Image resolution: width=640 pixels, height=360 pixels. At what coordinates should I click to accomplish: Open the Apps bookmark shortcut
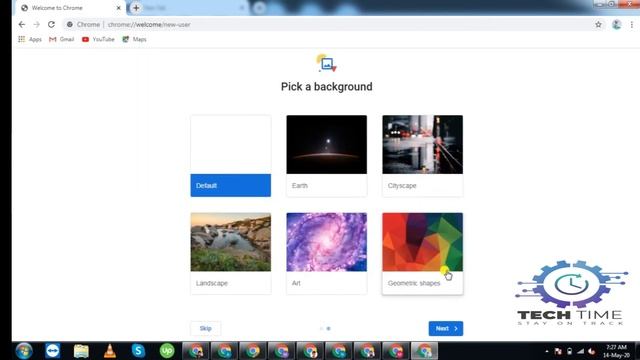(30, 39)
